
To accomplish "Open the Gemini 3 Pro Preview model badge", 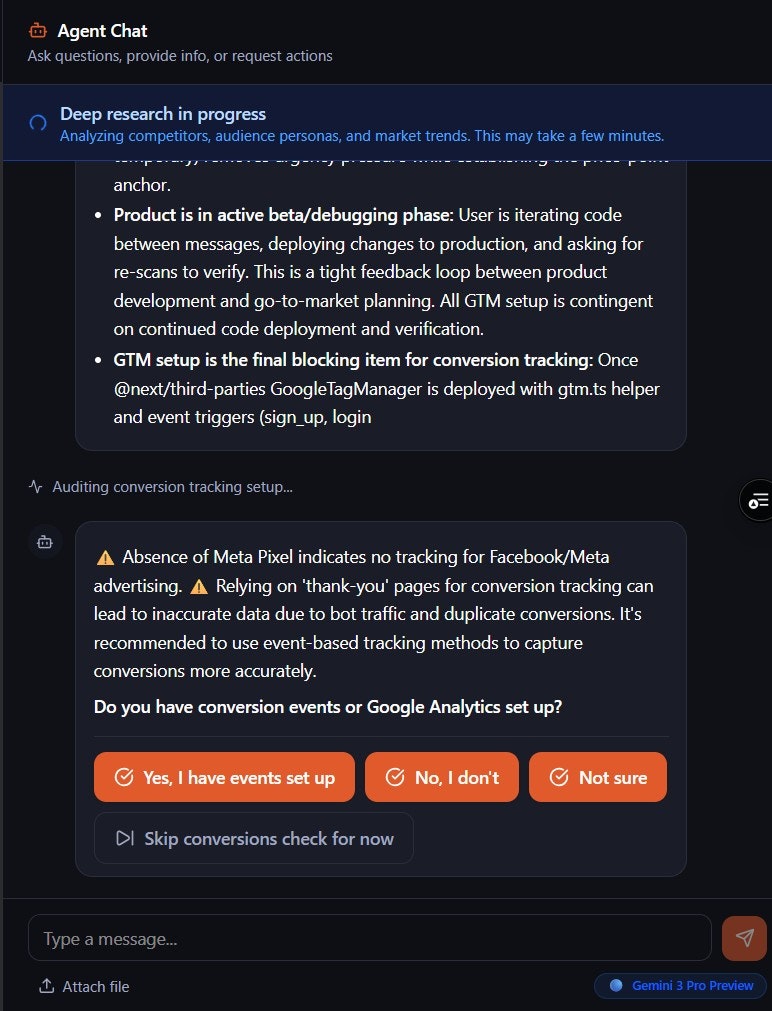I will (x=680, y=986).
